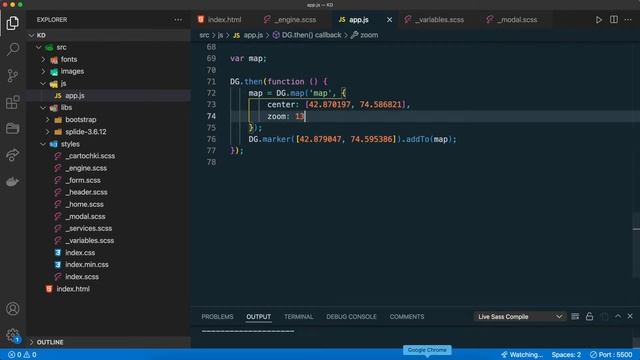Open the Manage gear icon
640x360 pixels.
coord(13,336)
